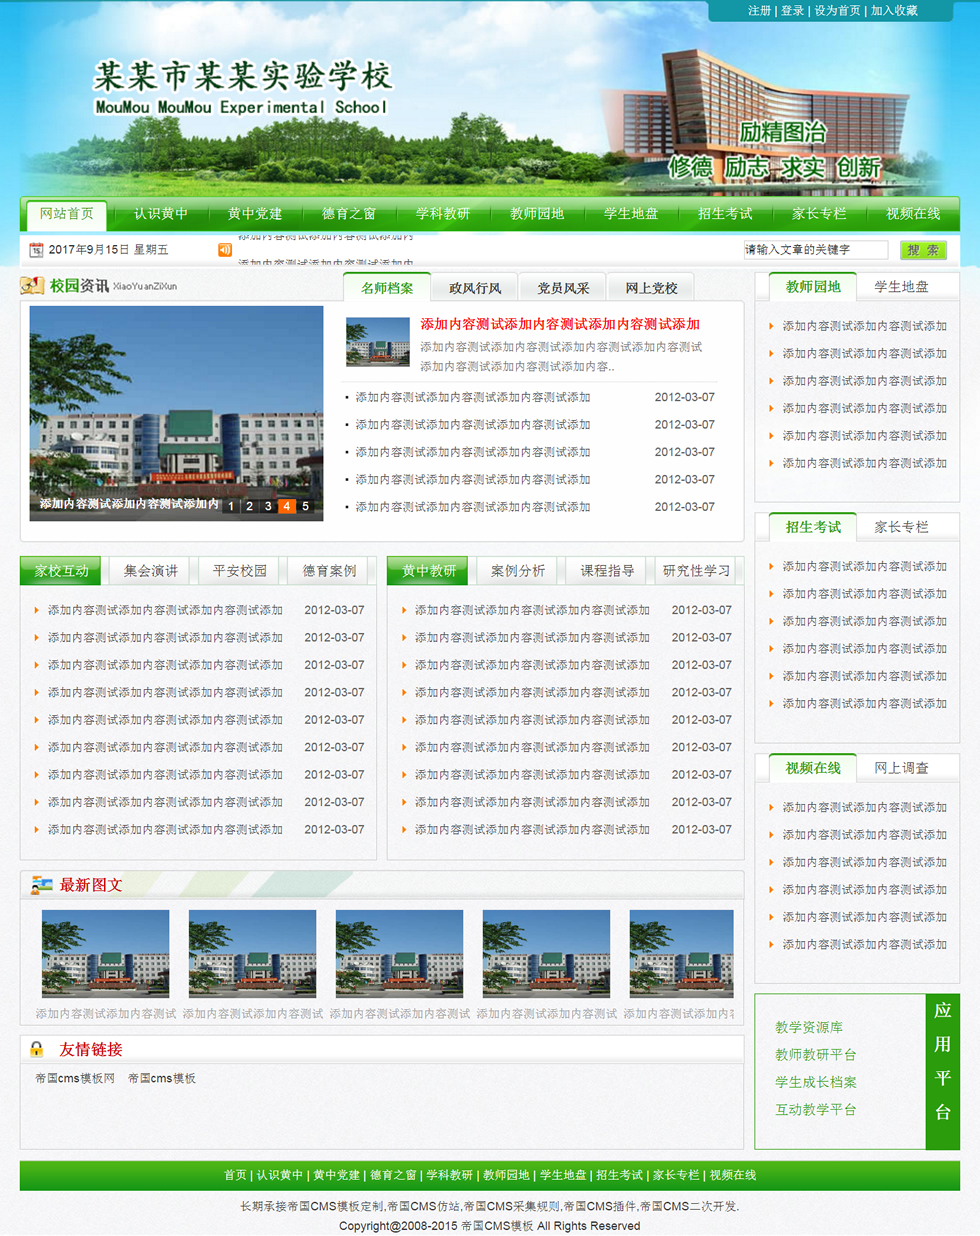The image size is (980, 1236).
Task: Click the announcement speaker icon
Action: pyautogui.click(x=225, y=249)
